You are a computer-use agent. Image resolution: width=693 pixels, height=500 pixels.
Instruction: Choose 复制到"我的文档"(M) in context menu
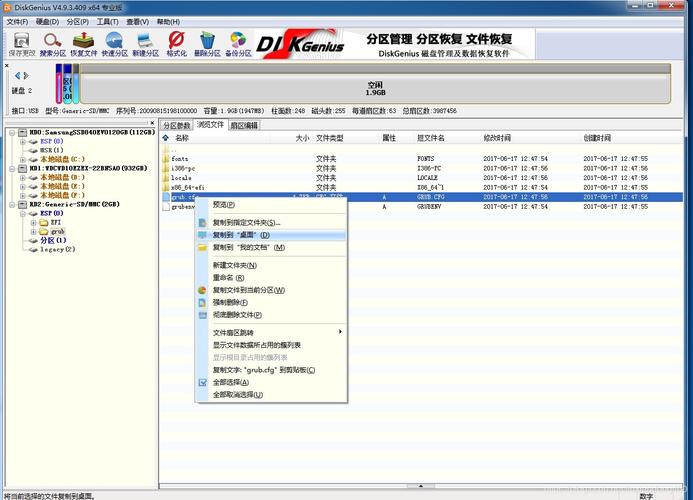point(271,247)
